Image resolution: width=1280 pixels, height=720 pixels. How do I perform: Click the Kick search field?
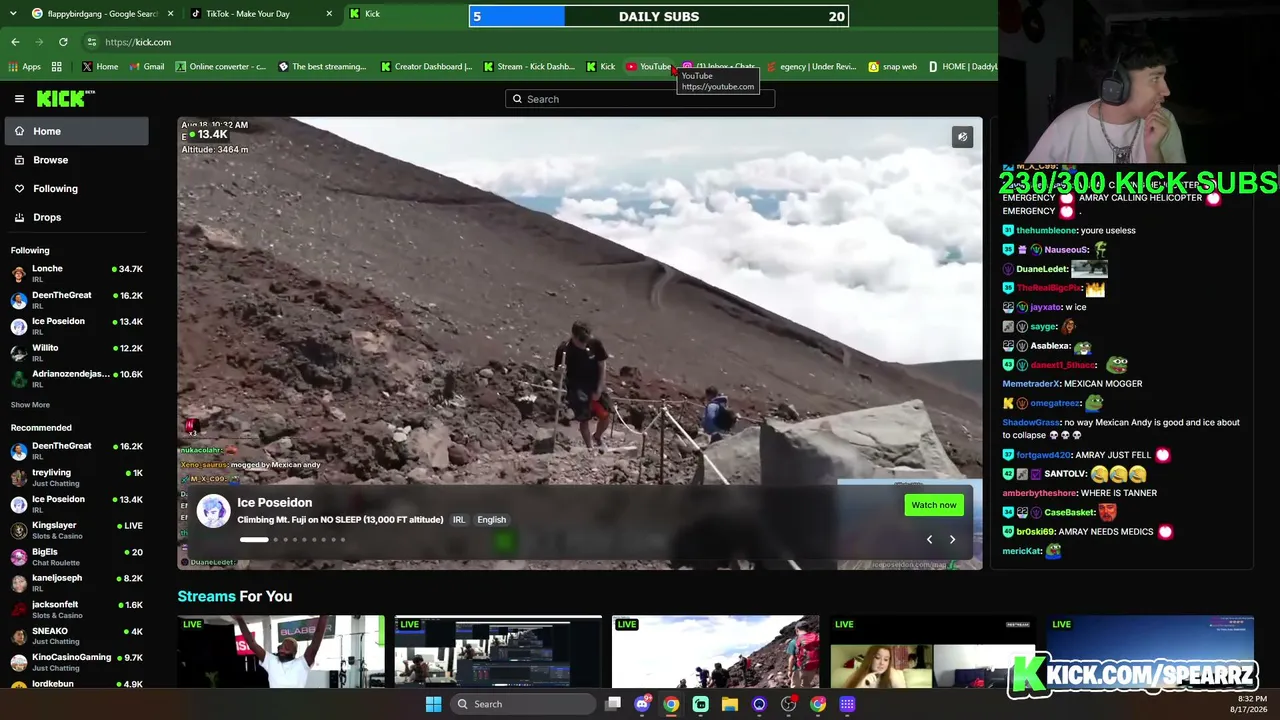click(640, 99)
